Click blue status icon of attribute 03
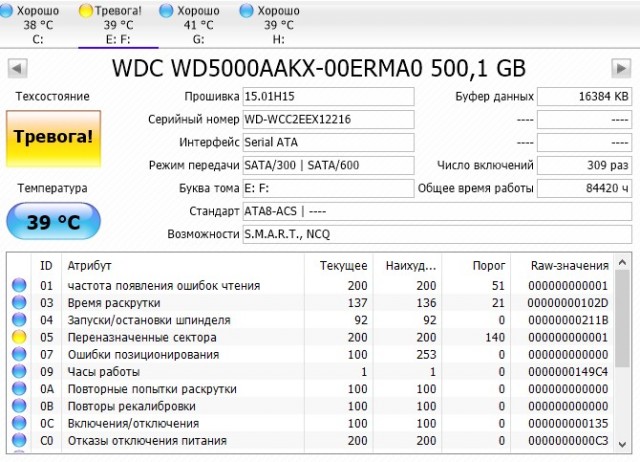This screenshot has width=640, height=462. 19,302
